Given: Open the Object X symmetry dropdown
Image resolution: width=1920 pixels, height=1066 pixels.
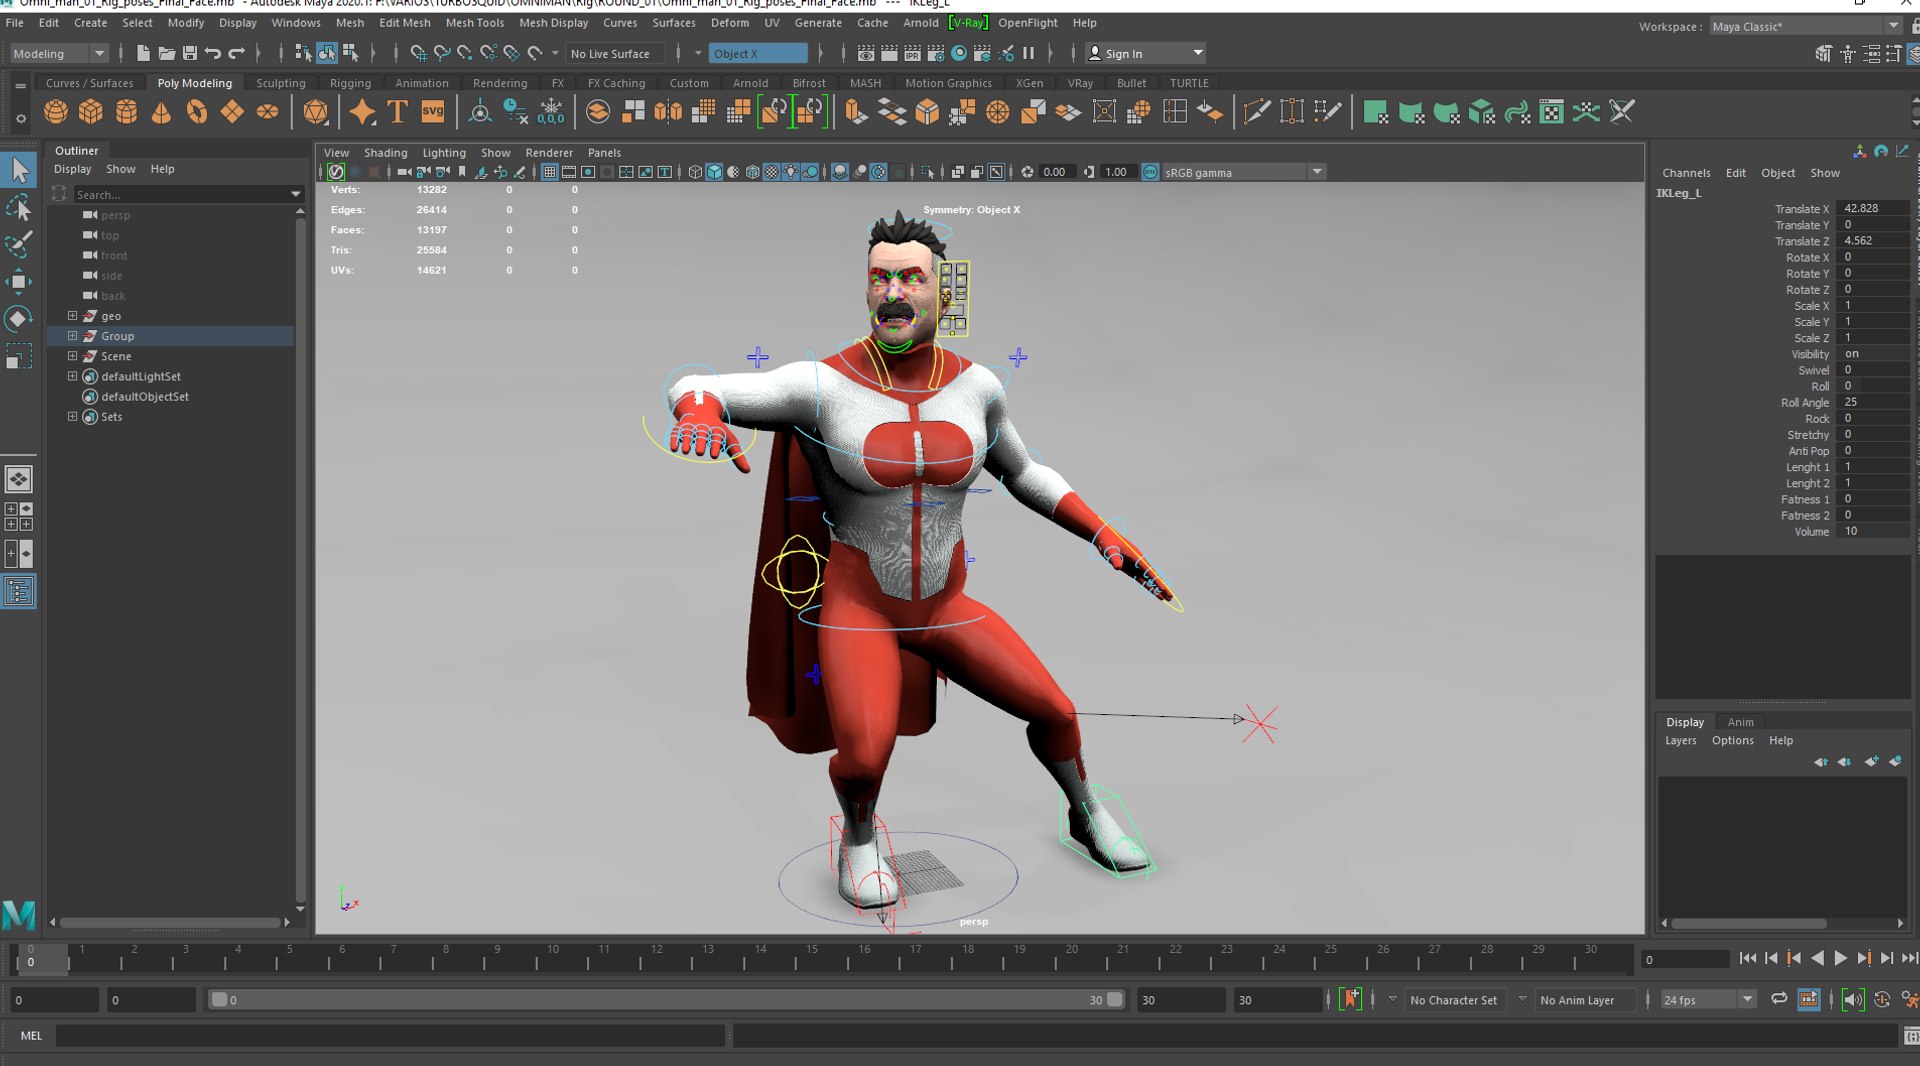Looking at the screenshot, I should coord(758,53).
